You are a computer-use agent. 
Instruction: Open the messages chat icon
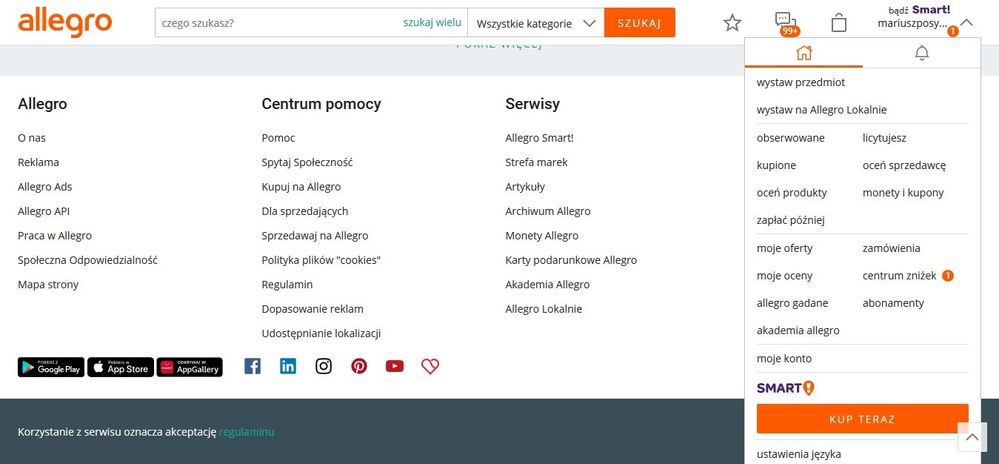(x=785, y=22)
